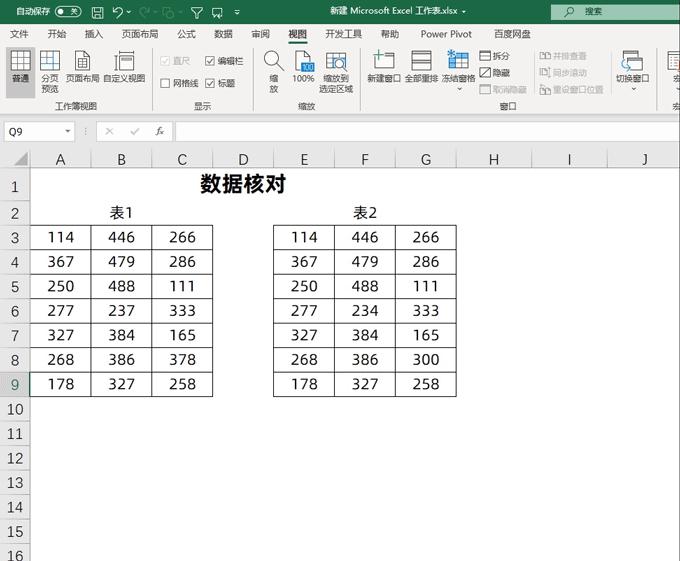Click Hide (隐藏) window command
680x561 pixels.
click(494, 72)
